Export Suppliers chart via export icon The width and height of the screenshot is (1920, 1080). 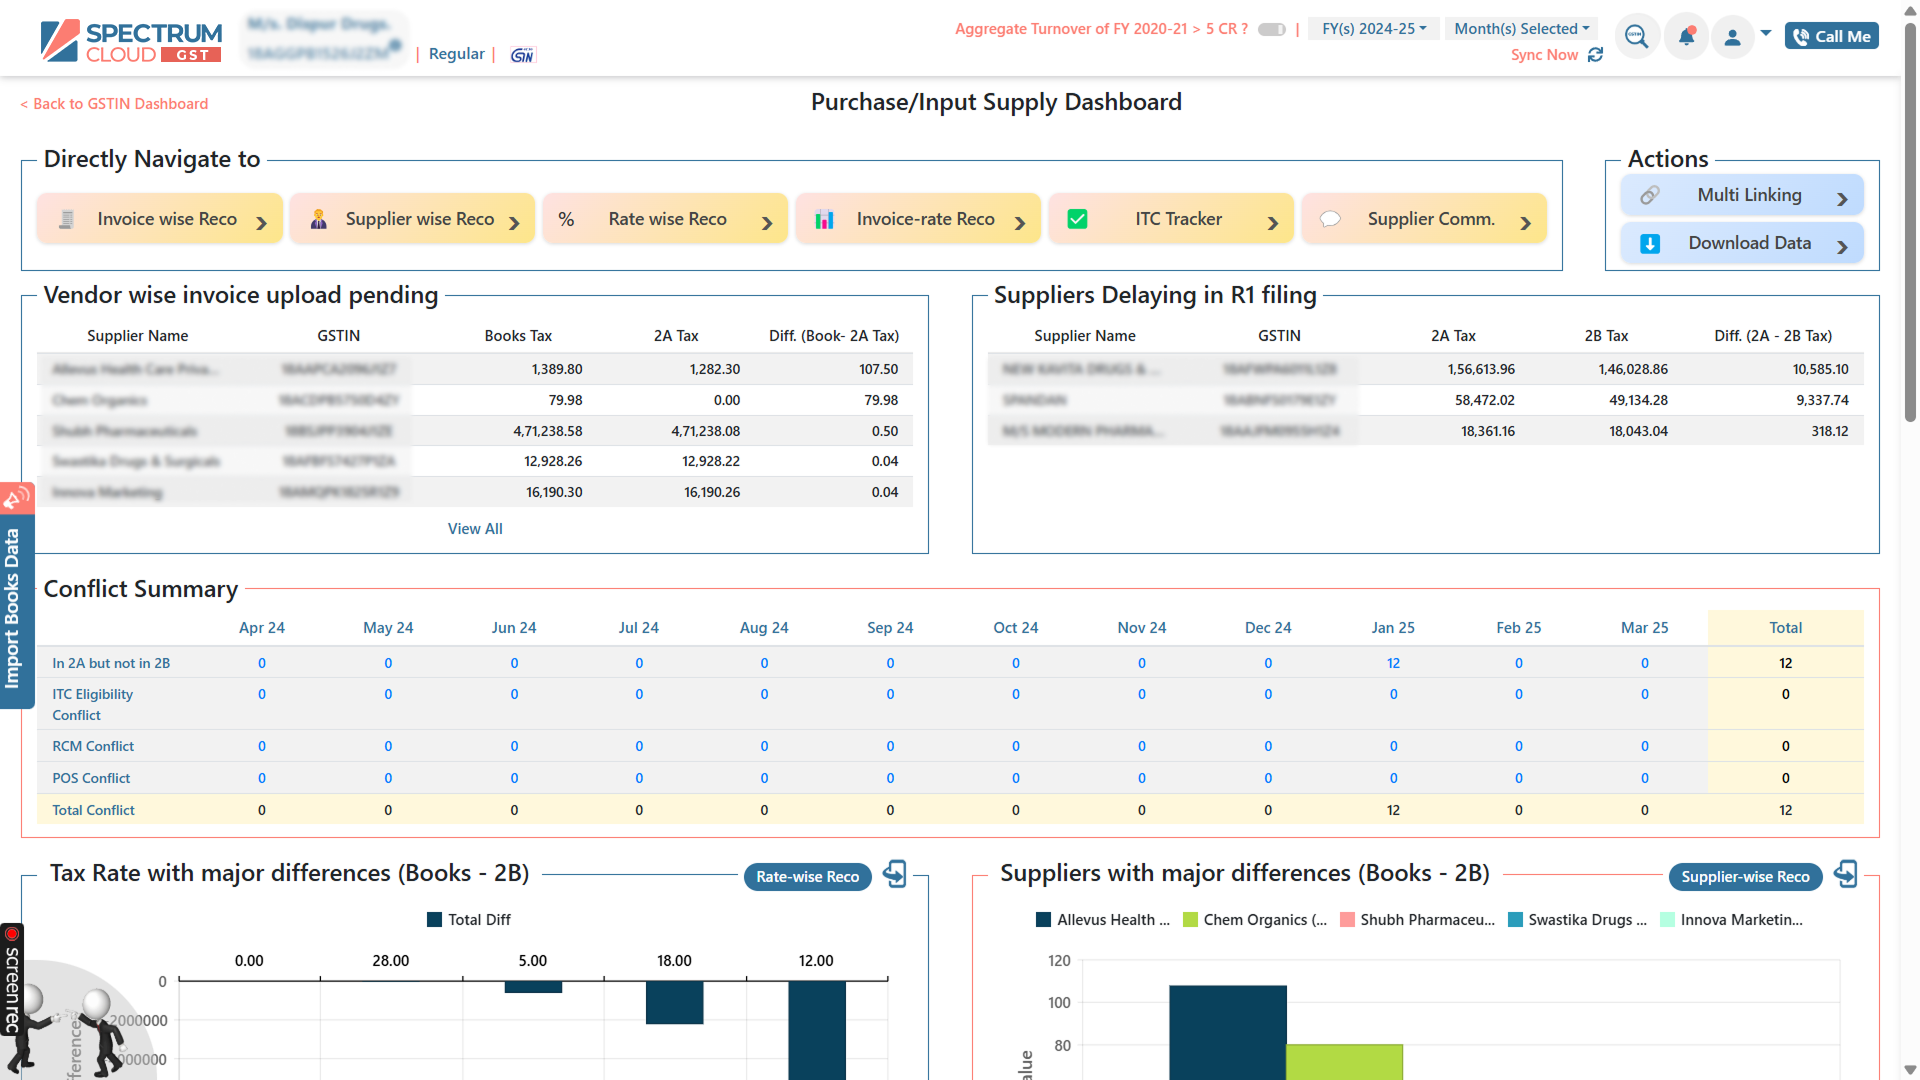pos(1846,874)
